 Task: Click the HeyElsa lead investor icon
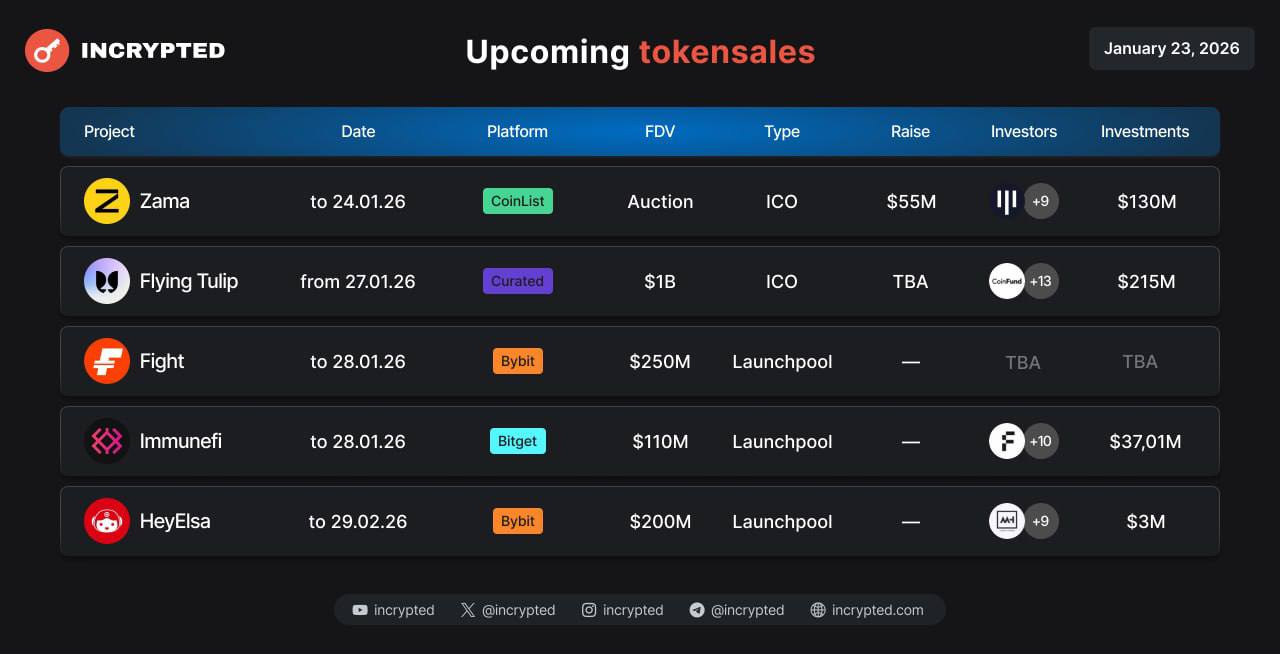coord(1006,521)
